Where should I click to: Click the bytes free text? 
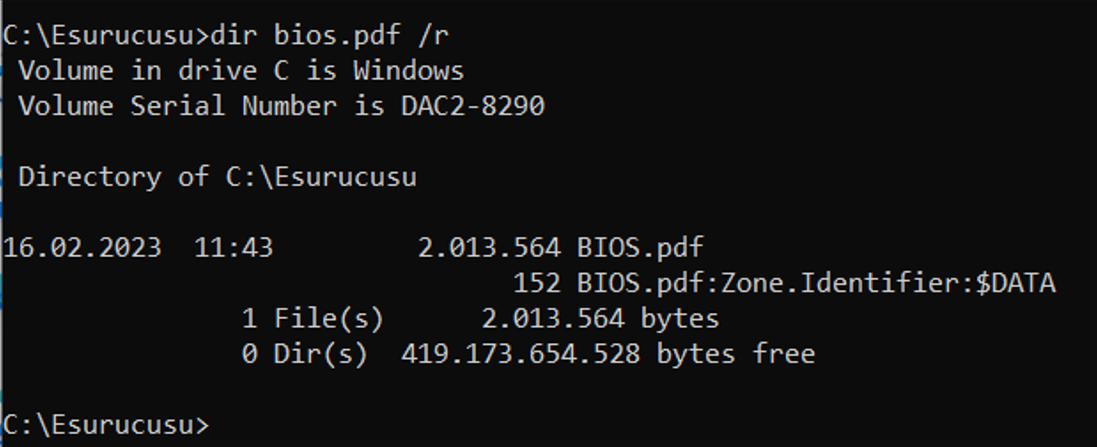(736, 354)
